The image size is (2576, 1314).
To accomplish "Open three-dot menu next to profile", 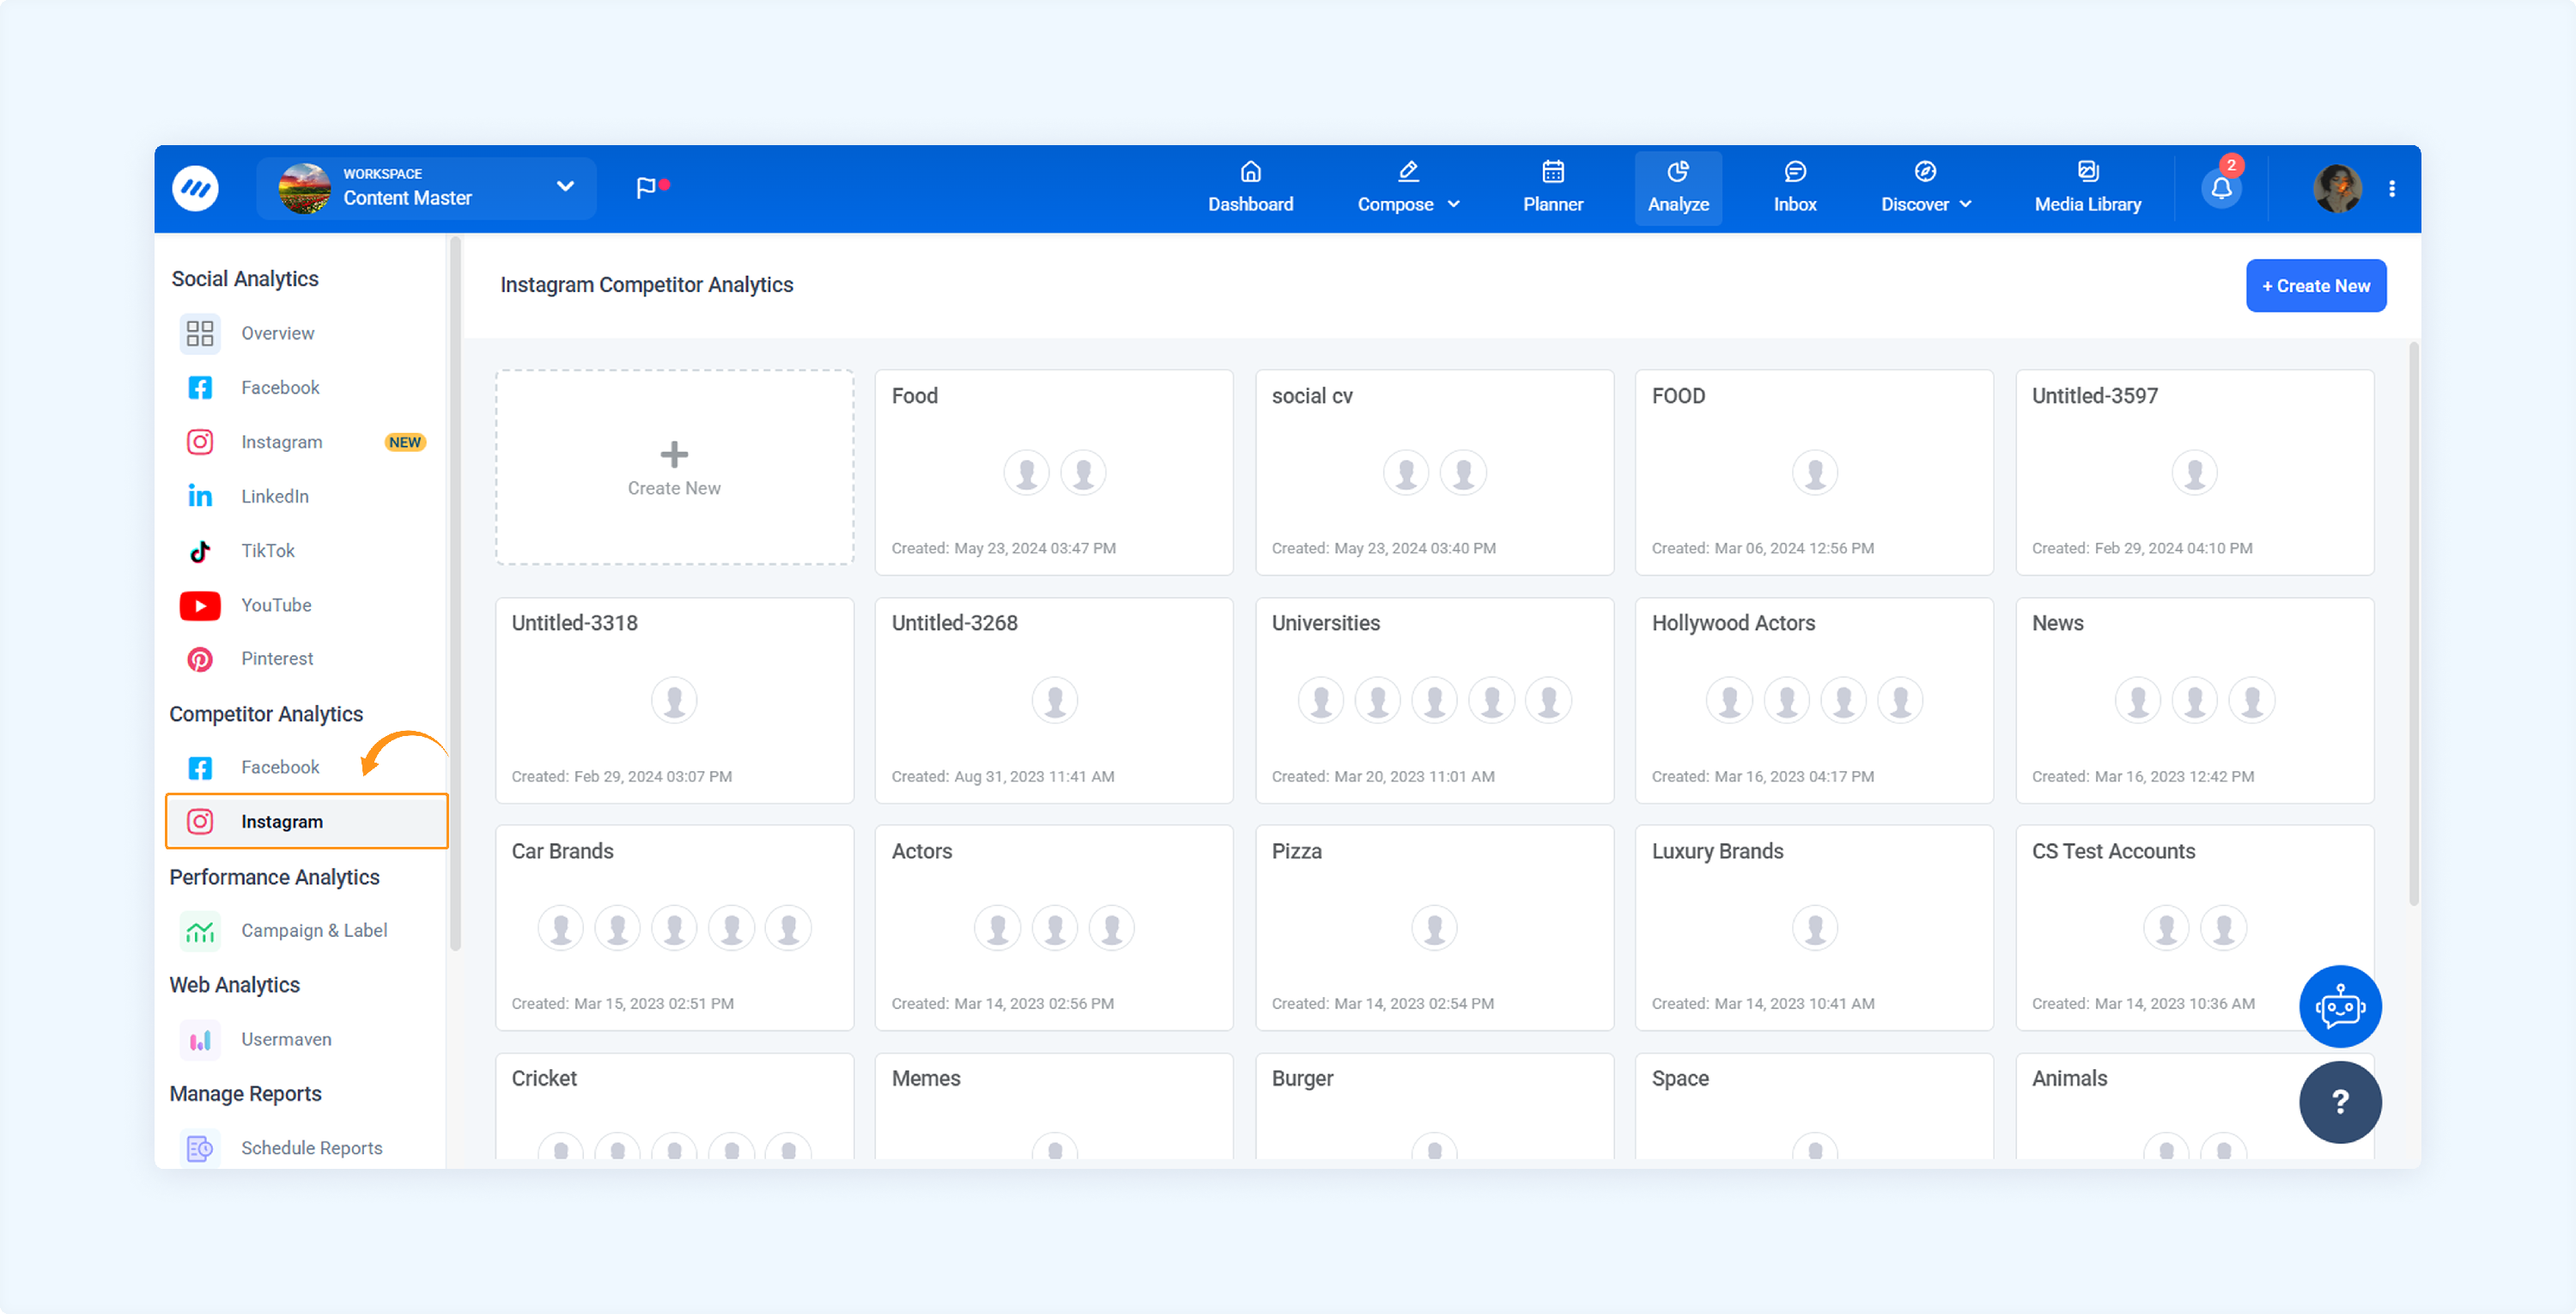I will point(2392,188).
